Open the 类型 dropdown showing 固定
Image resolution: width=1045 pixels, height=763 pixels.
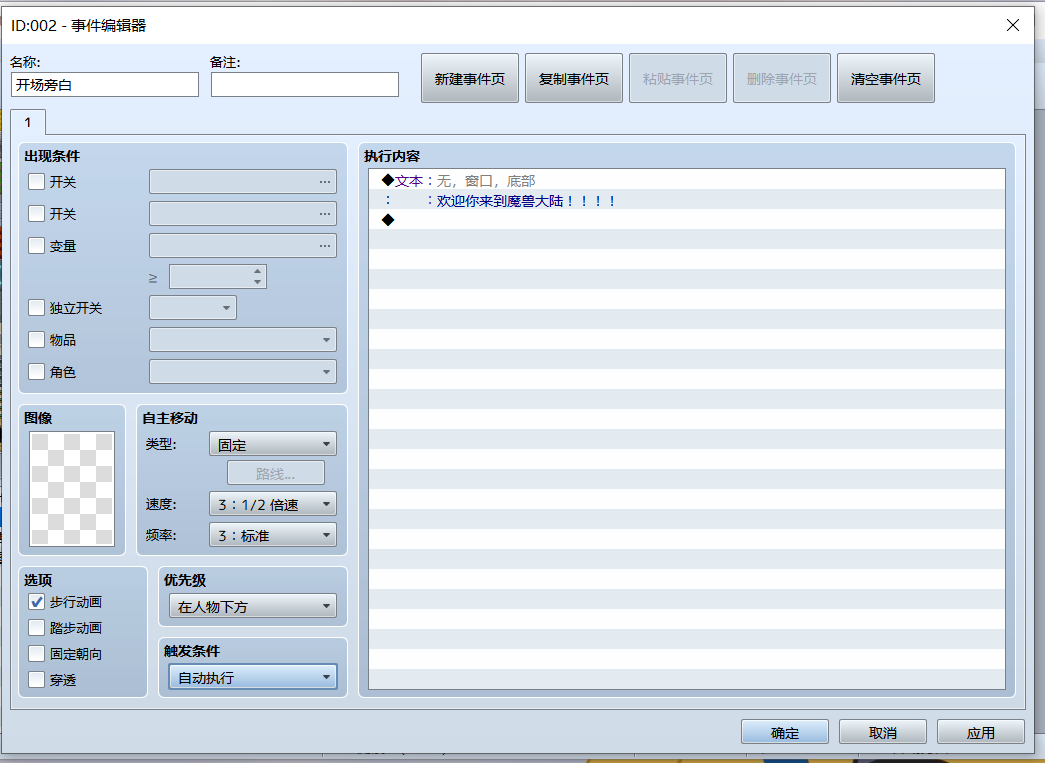click(x=273, y=444)
